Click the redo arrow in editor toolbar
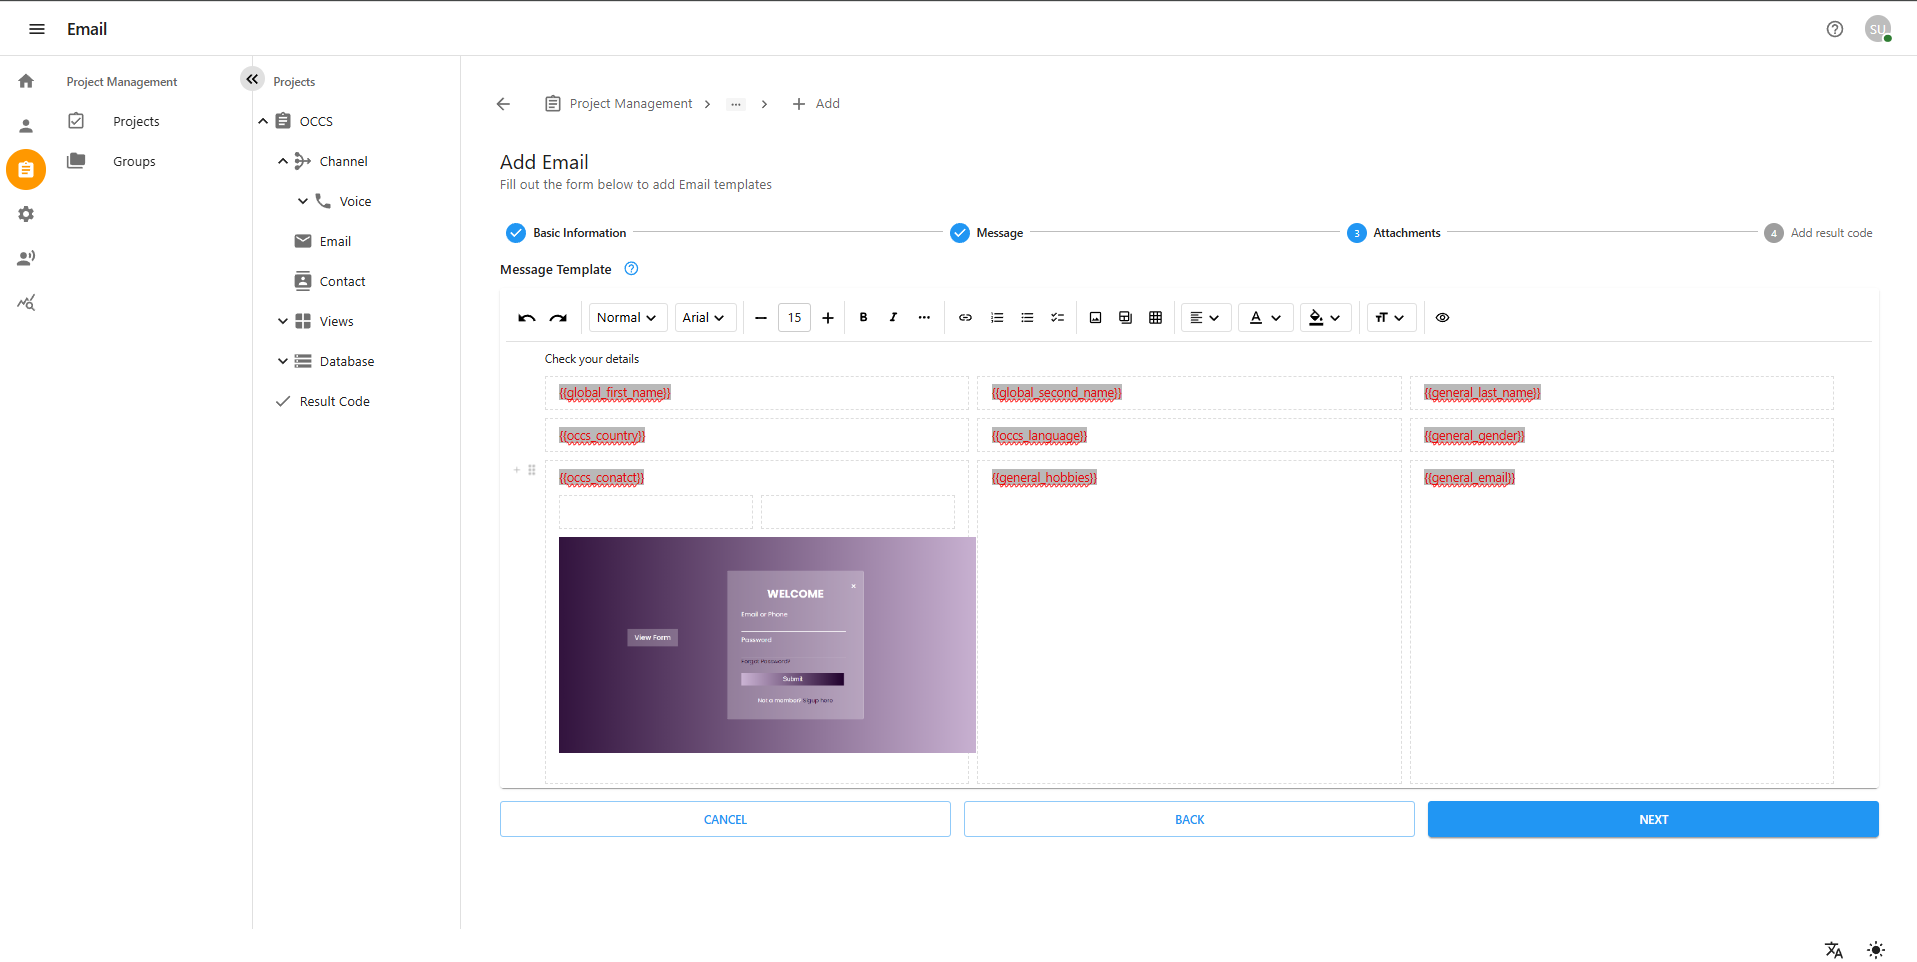 coord(558,318)
